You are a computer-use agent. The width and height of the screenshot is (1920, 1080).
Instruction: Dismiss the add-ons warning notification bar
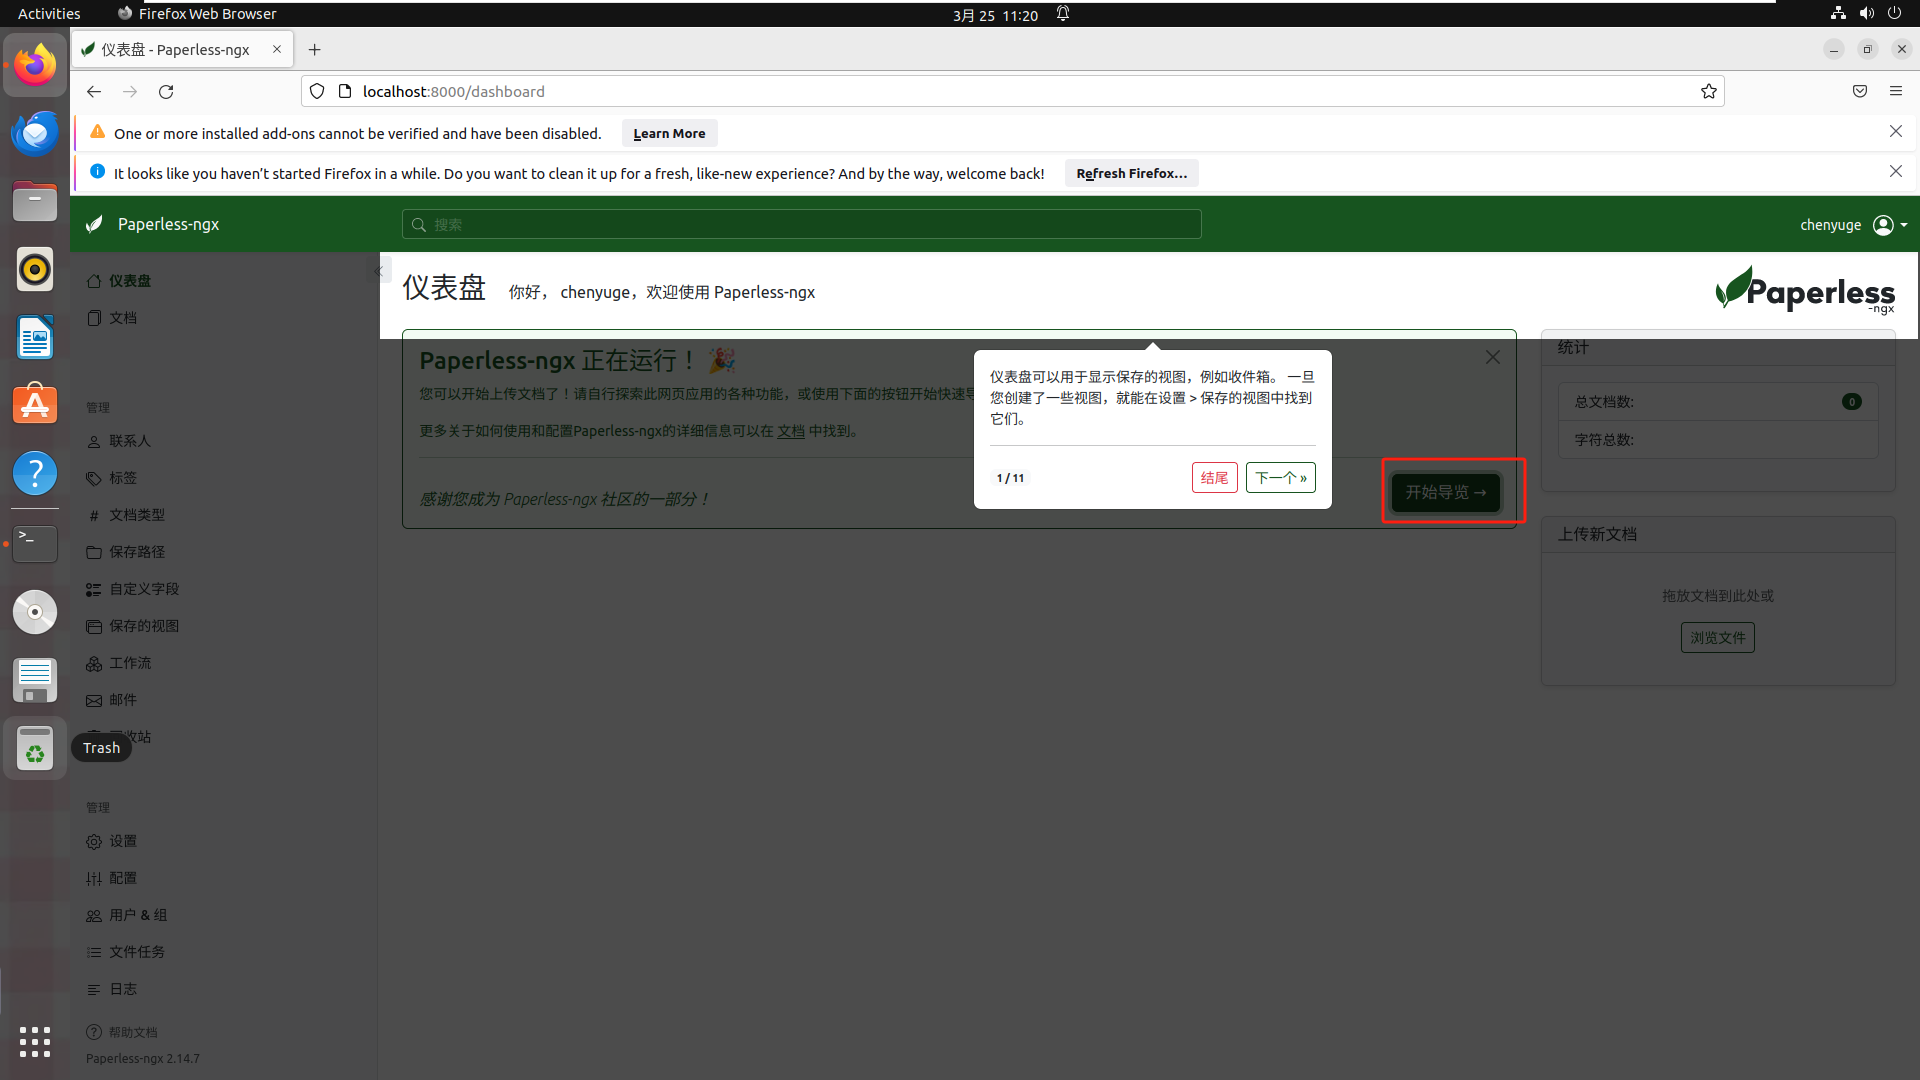1895,132
